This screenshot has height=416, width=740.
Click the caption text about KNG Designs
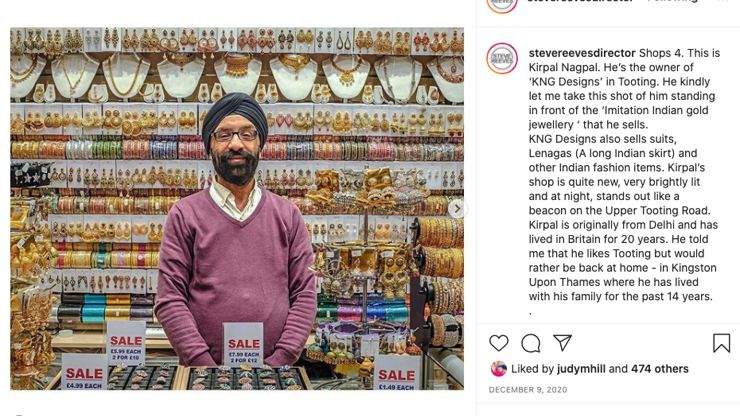[x=624, y=175]
